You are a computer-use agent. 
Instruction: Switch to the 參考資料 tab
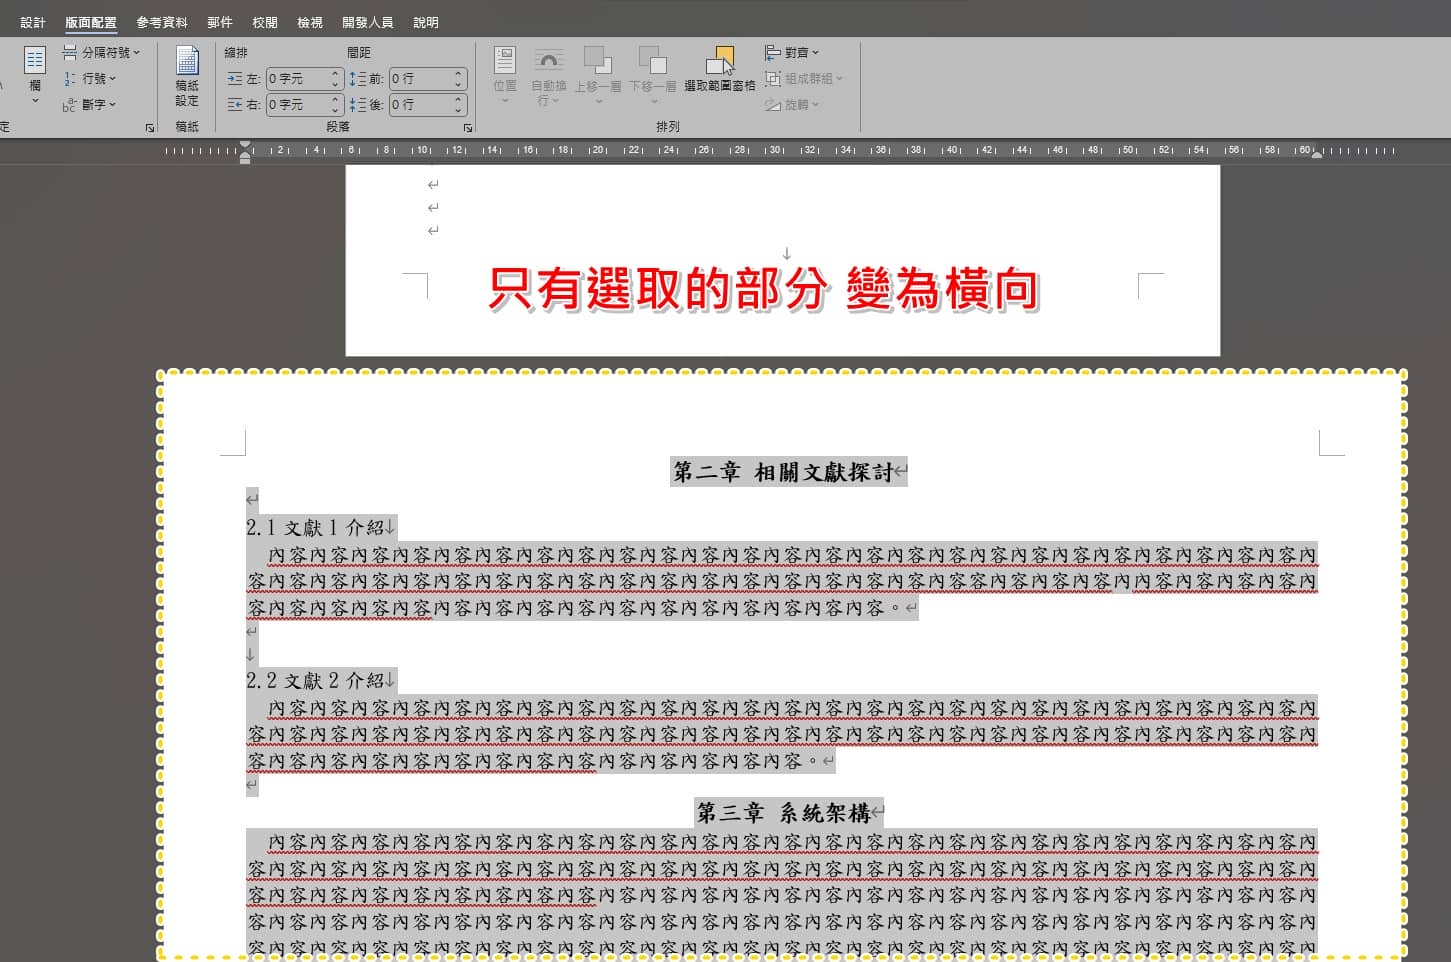pos(162,22)
